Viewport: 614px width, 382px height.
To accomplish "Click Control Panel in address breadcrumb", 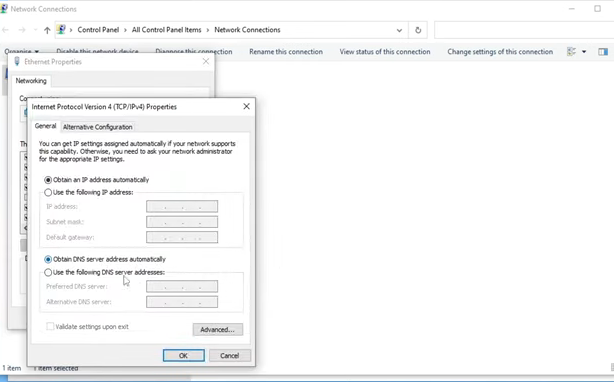I will pyautogui.click(x=98, y=30).
